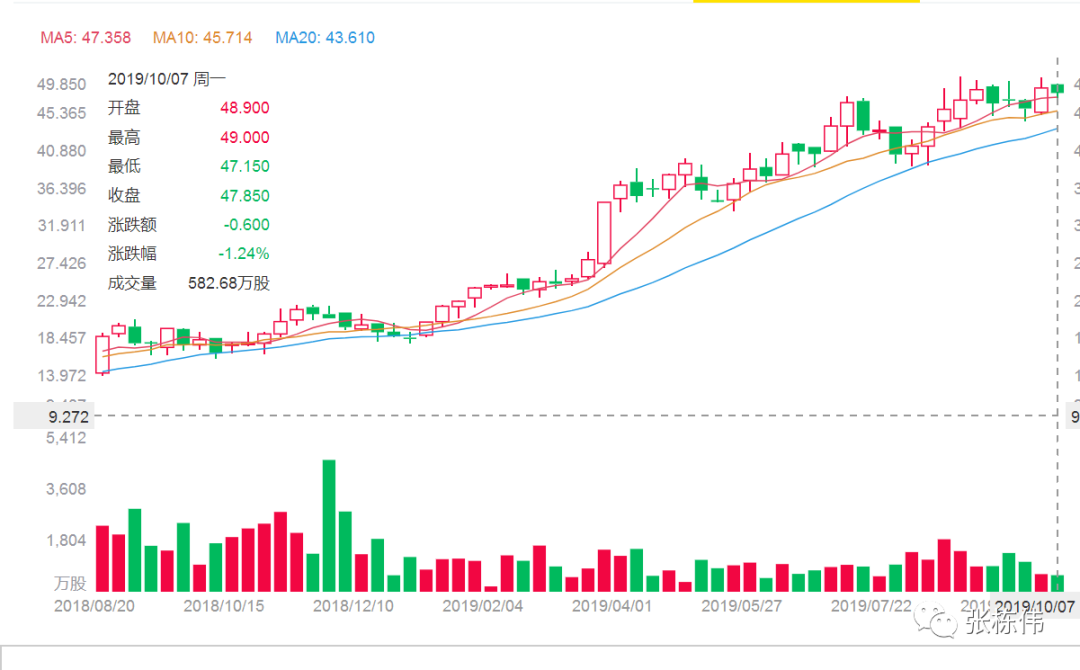Select the 2018/12/10 date label on axis

tap(353, 606)
